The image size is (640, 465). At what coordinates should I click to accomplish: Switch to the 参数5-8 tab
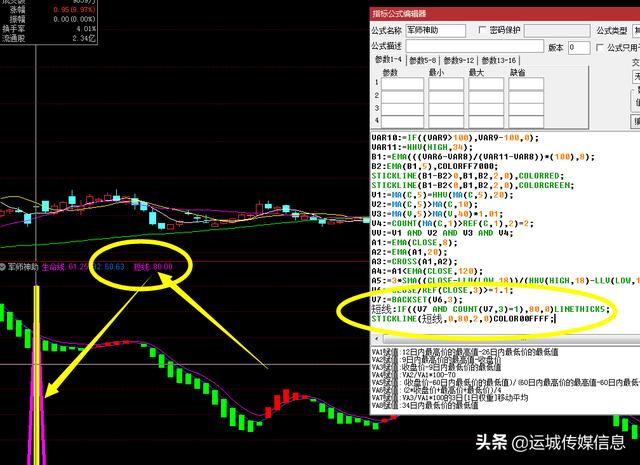click(x=422, y=60)
